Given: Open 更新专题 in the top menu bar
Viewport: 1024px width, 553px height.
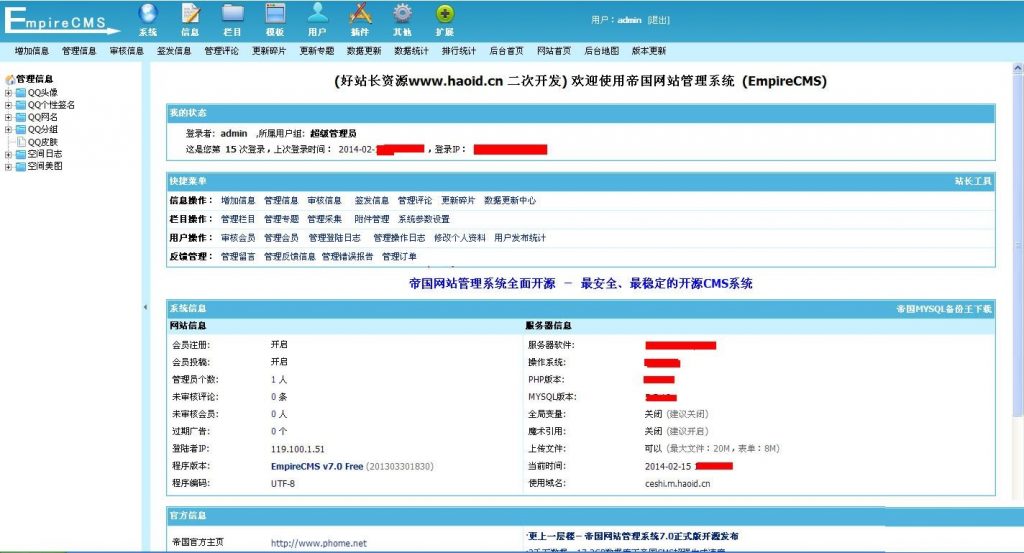Looking at the screenshot, I should pos(317,51).
